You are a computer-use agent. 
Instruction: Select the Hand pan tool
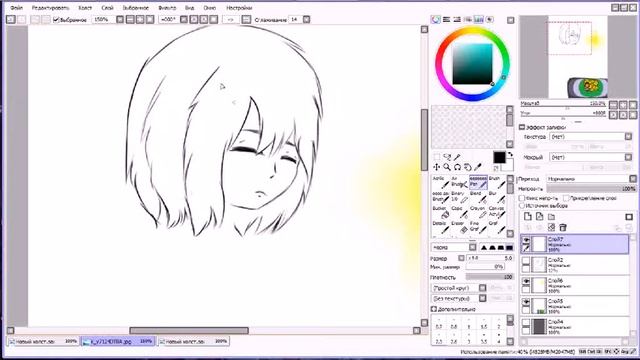(x=467, y=167)
